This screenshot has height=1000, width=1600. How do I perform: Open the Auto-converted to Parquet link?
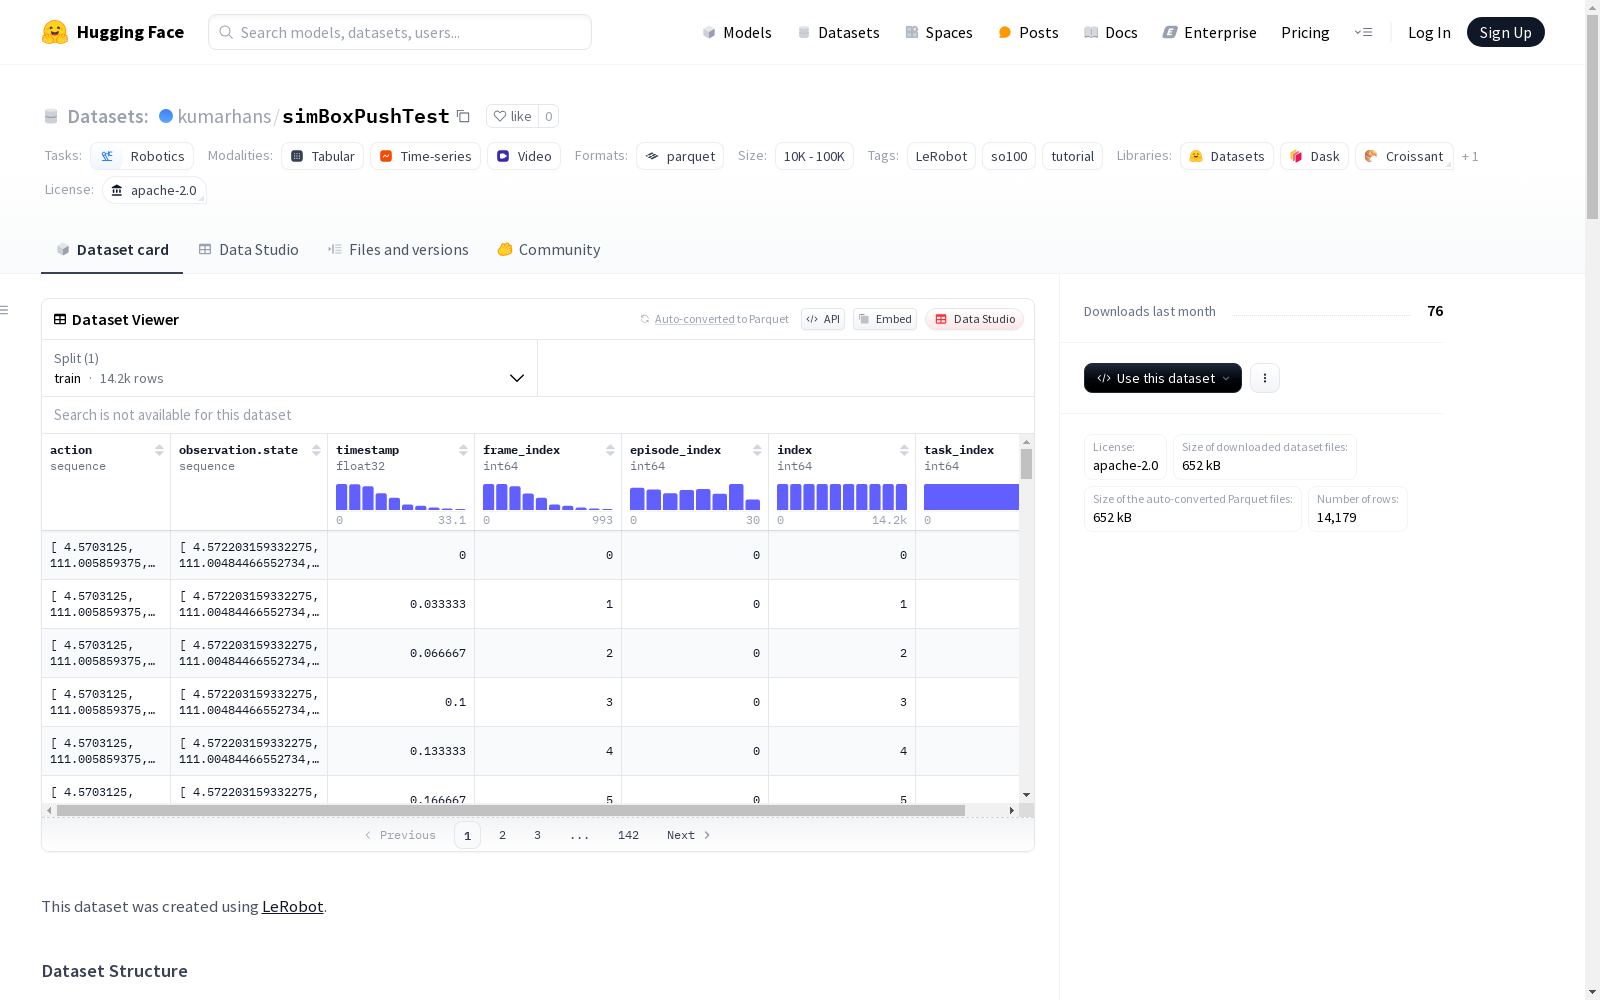[721, 319]
